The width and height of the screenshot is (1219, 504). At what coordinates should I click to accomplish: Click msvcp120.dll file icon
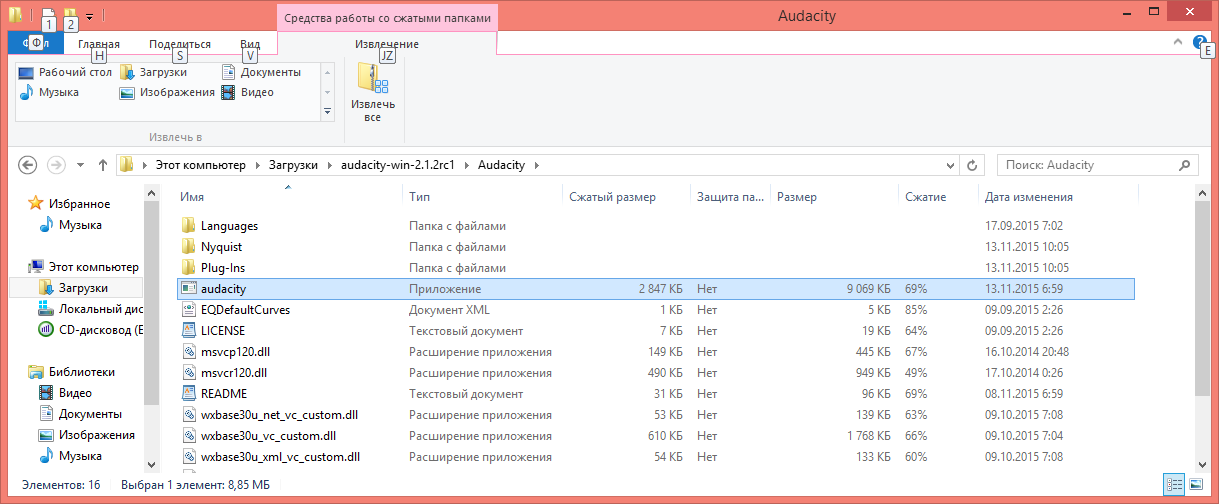[189, 351]
